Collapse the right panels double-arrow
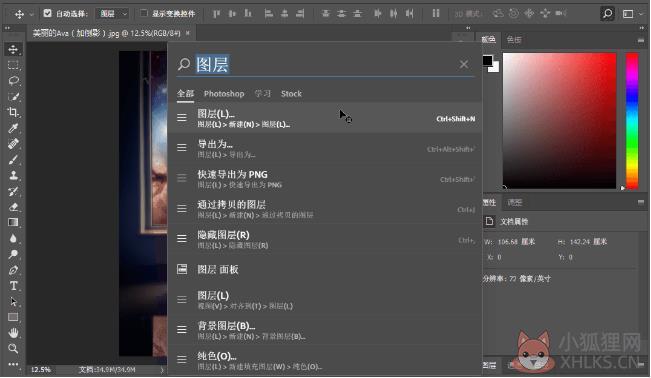651x378 pixels. 641,28
